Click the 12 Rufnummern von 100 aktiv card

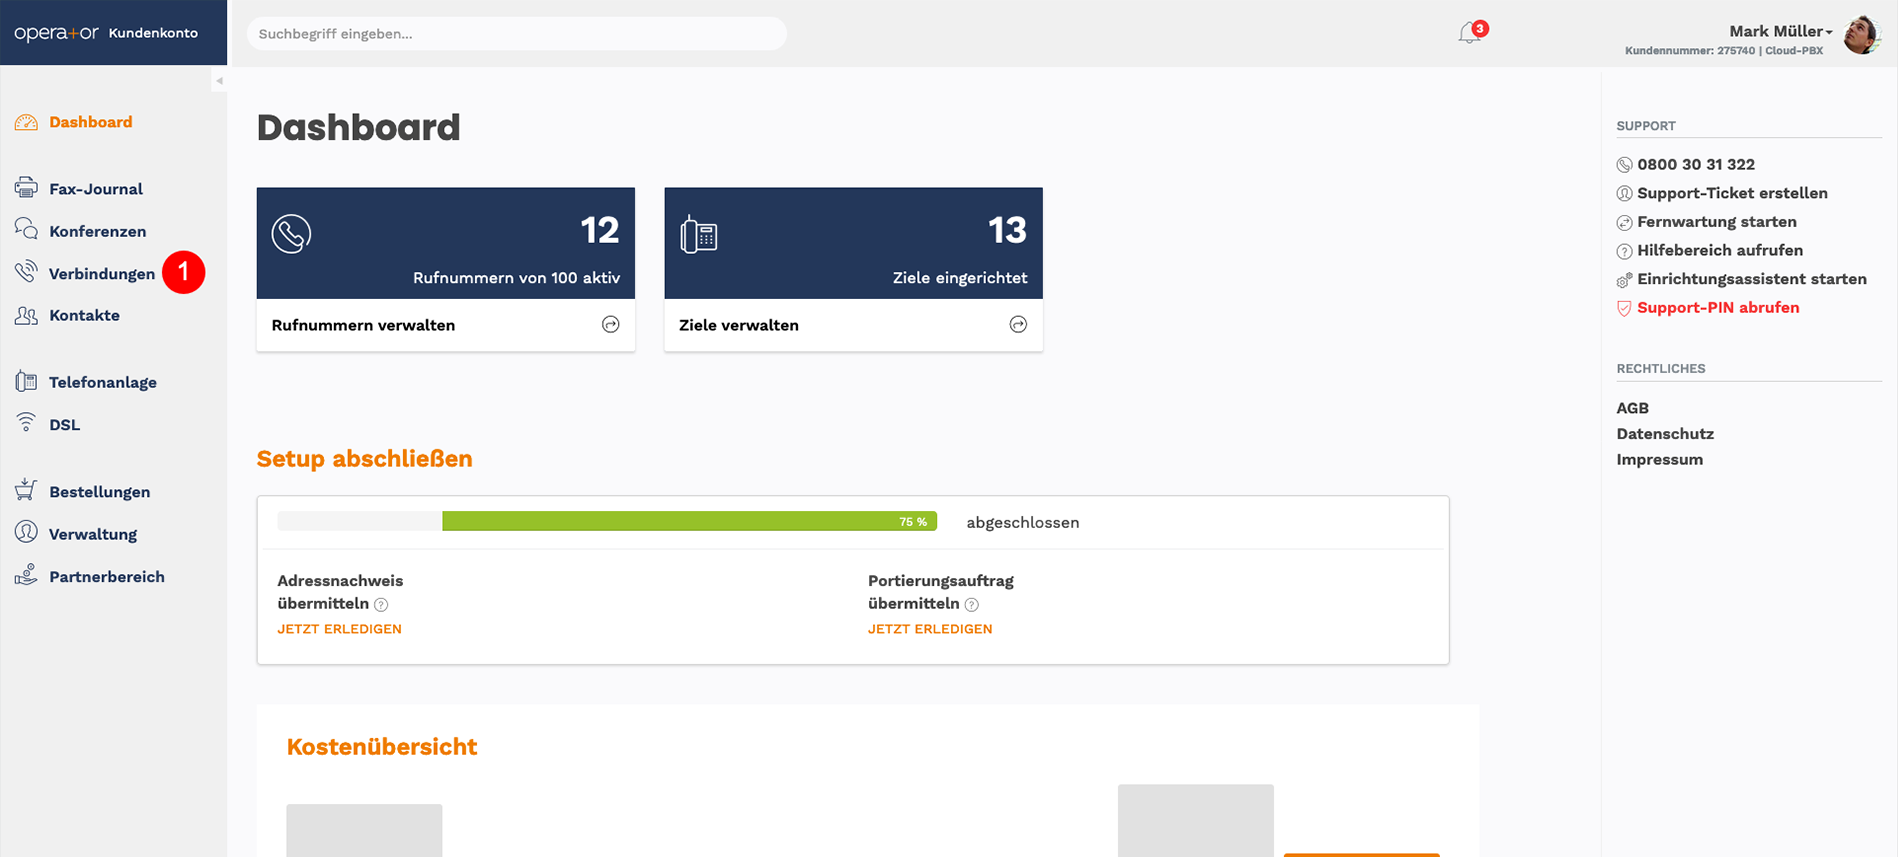coord(446,243)
